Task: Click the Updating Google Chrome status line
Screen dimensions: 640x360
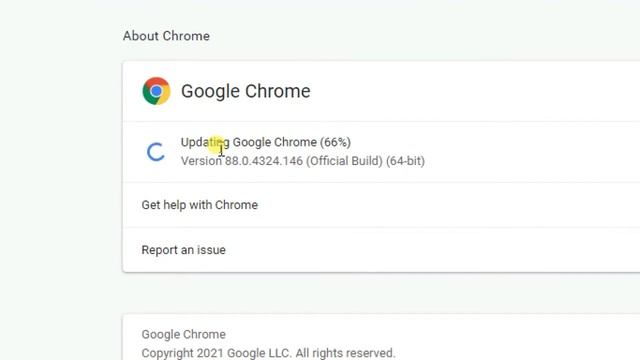Action: coord(266,142)
